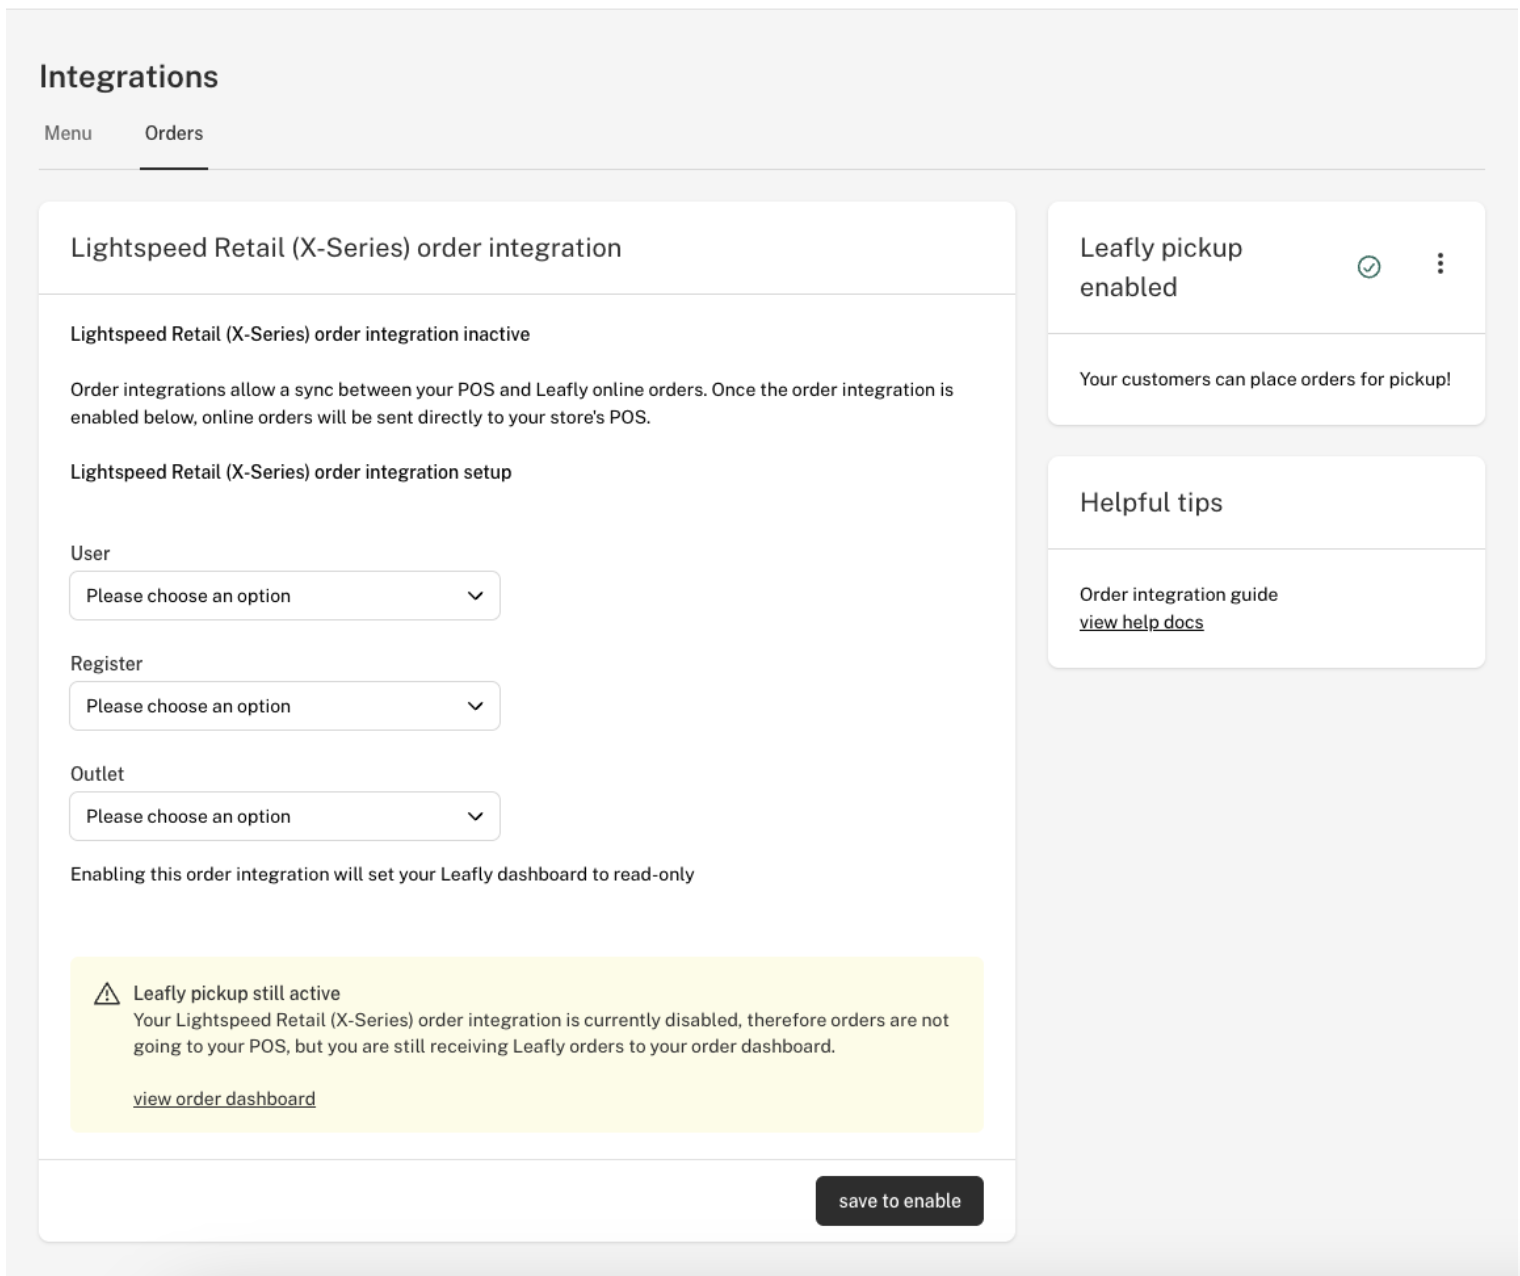The image size is (1520, 1276).
Task: Click the Leafly pickup still active warning title
Action: [237, 993]
